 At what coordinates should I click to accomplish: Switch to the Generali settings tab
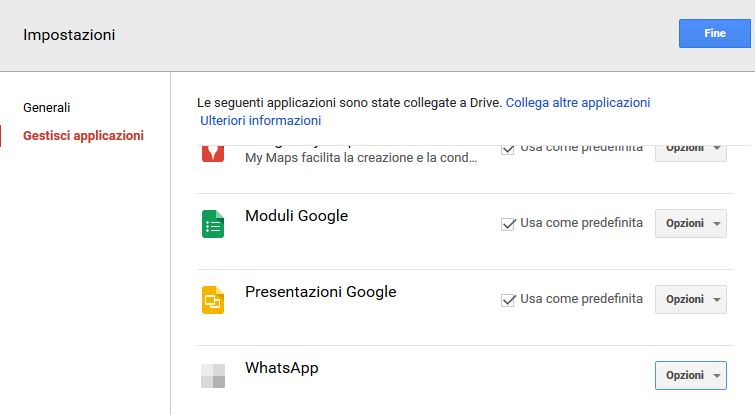47,107
